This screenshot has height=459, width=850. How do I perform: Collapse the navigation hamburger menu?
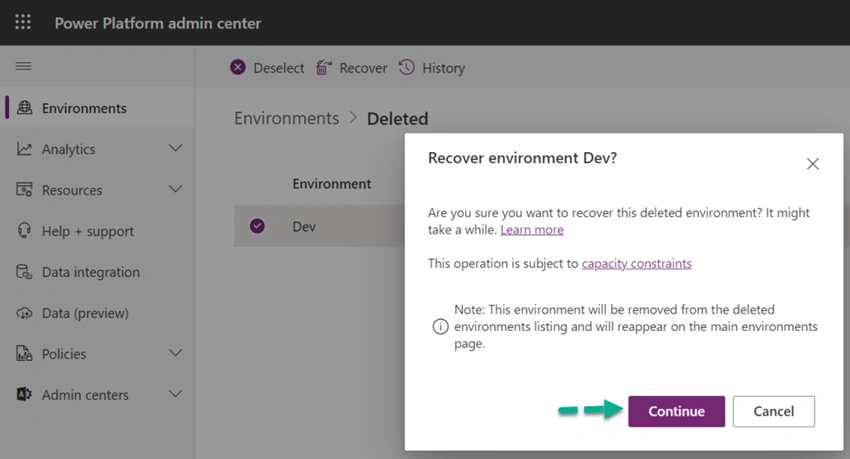pyautogui.click(x=23, y=66)
